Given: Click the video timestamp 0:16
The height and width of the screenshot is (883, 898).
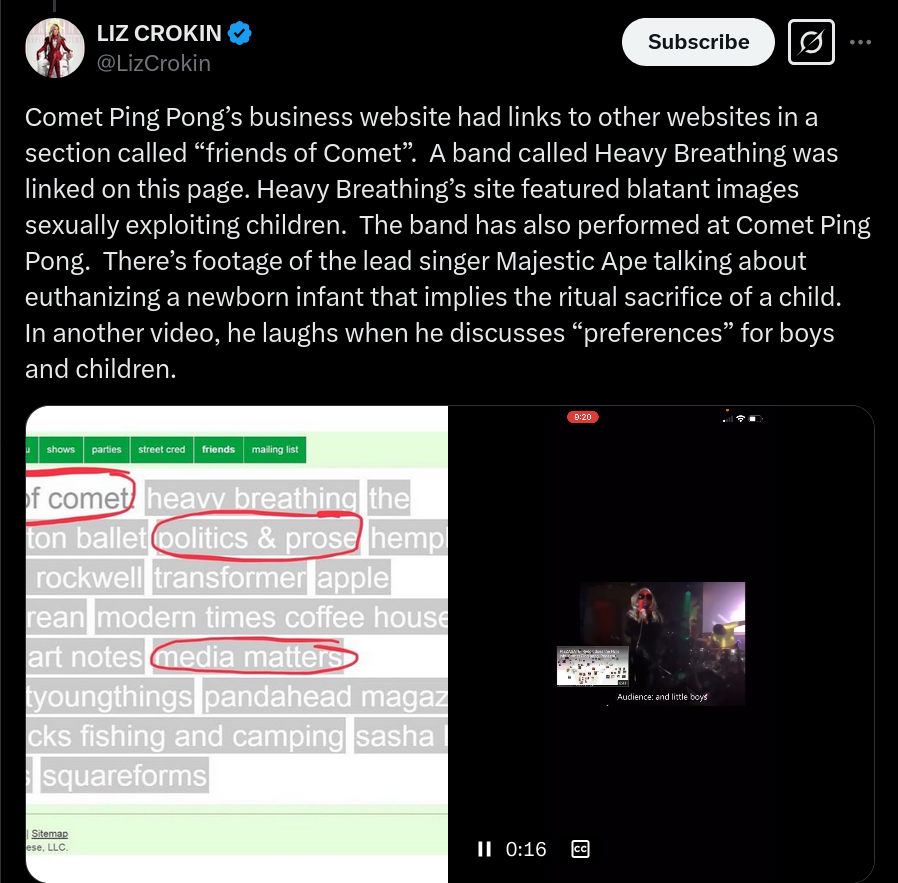Looking at the screenshot, I should [526, 849].
